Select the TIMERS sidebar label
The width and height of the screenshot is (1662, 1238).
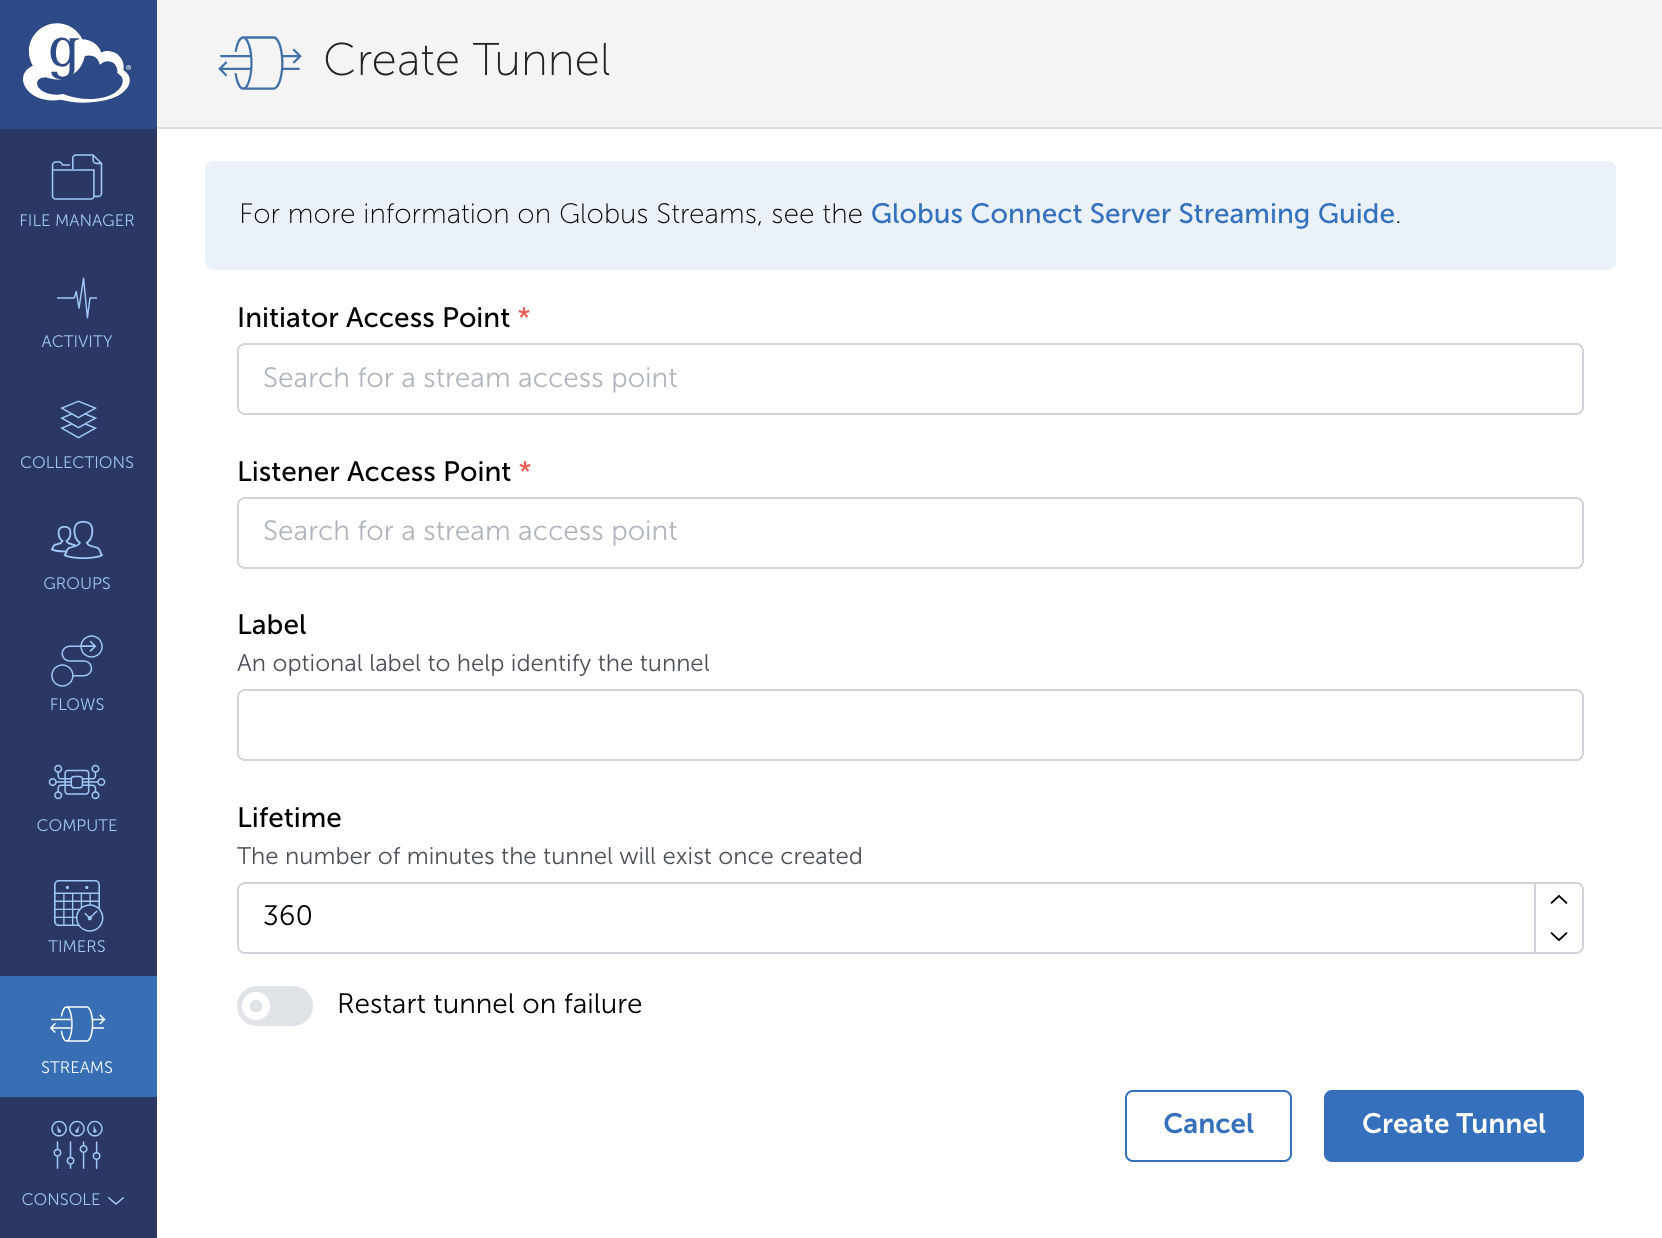pyautogui.click(x=77, y=946)
